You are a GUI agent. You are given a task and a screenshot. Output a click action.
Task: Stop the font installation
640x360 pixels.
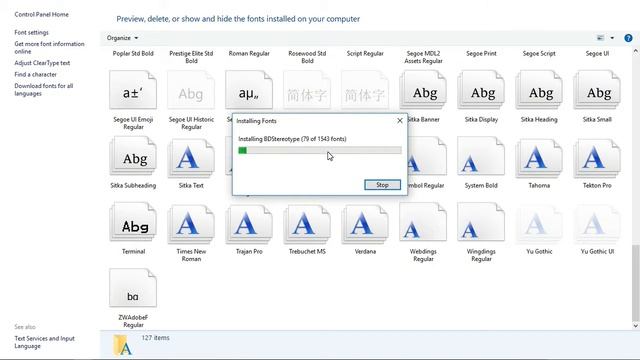click(382, 185)
